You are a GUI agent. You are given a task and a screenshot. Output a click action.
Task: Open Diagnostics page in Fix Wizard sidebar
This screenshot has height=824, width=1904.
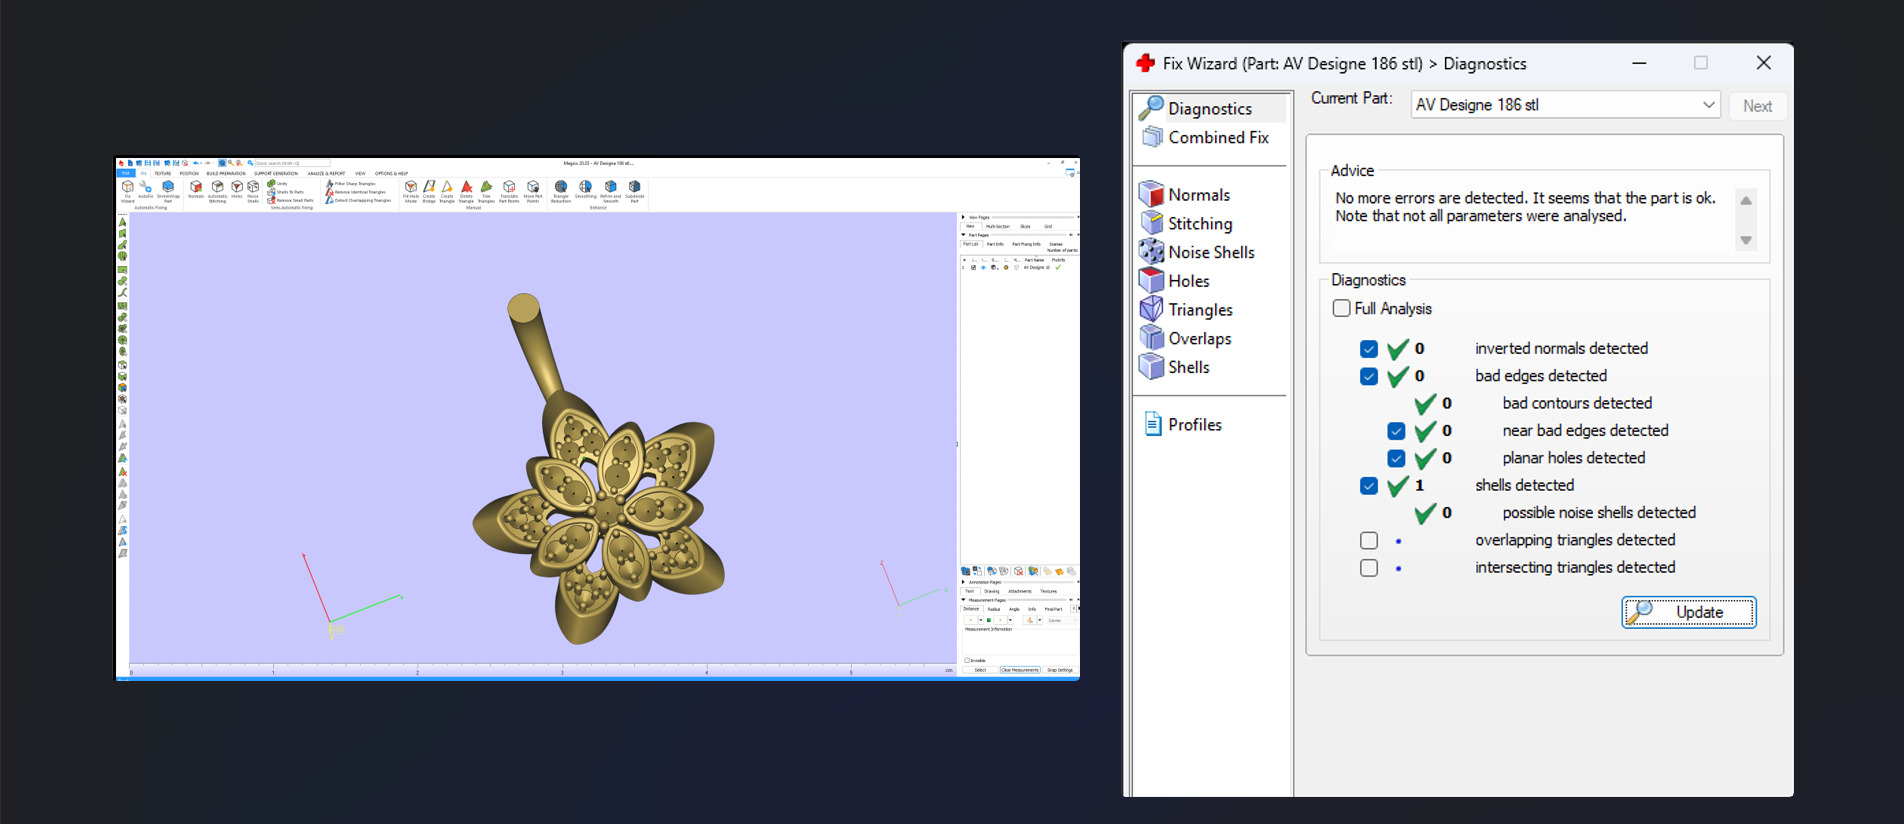point(1209,108)
